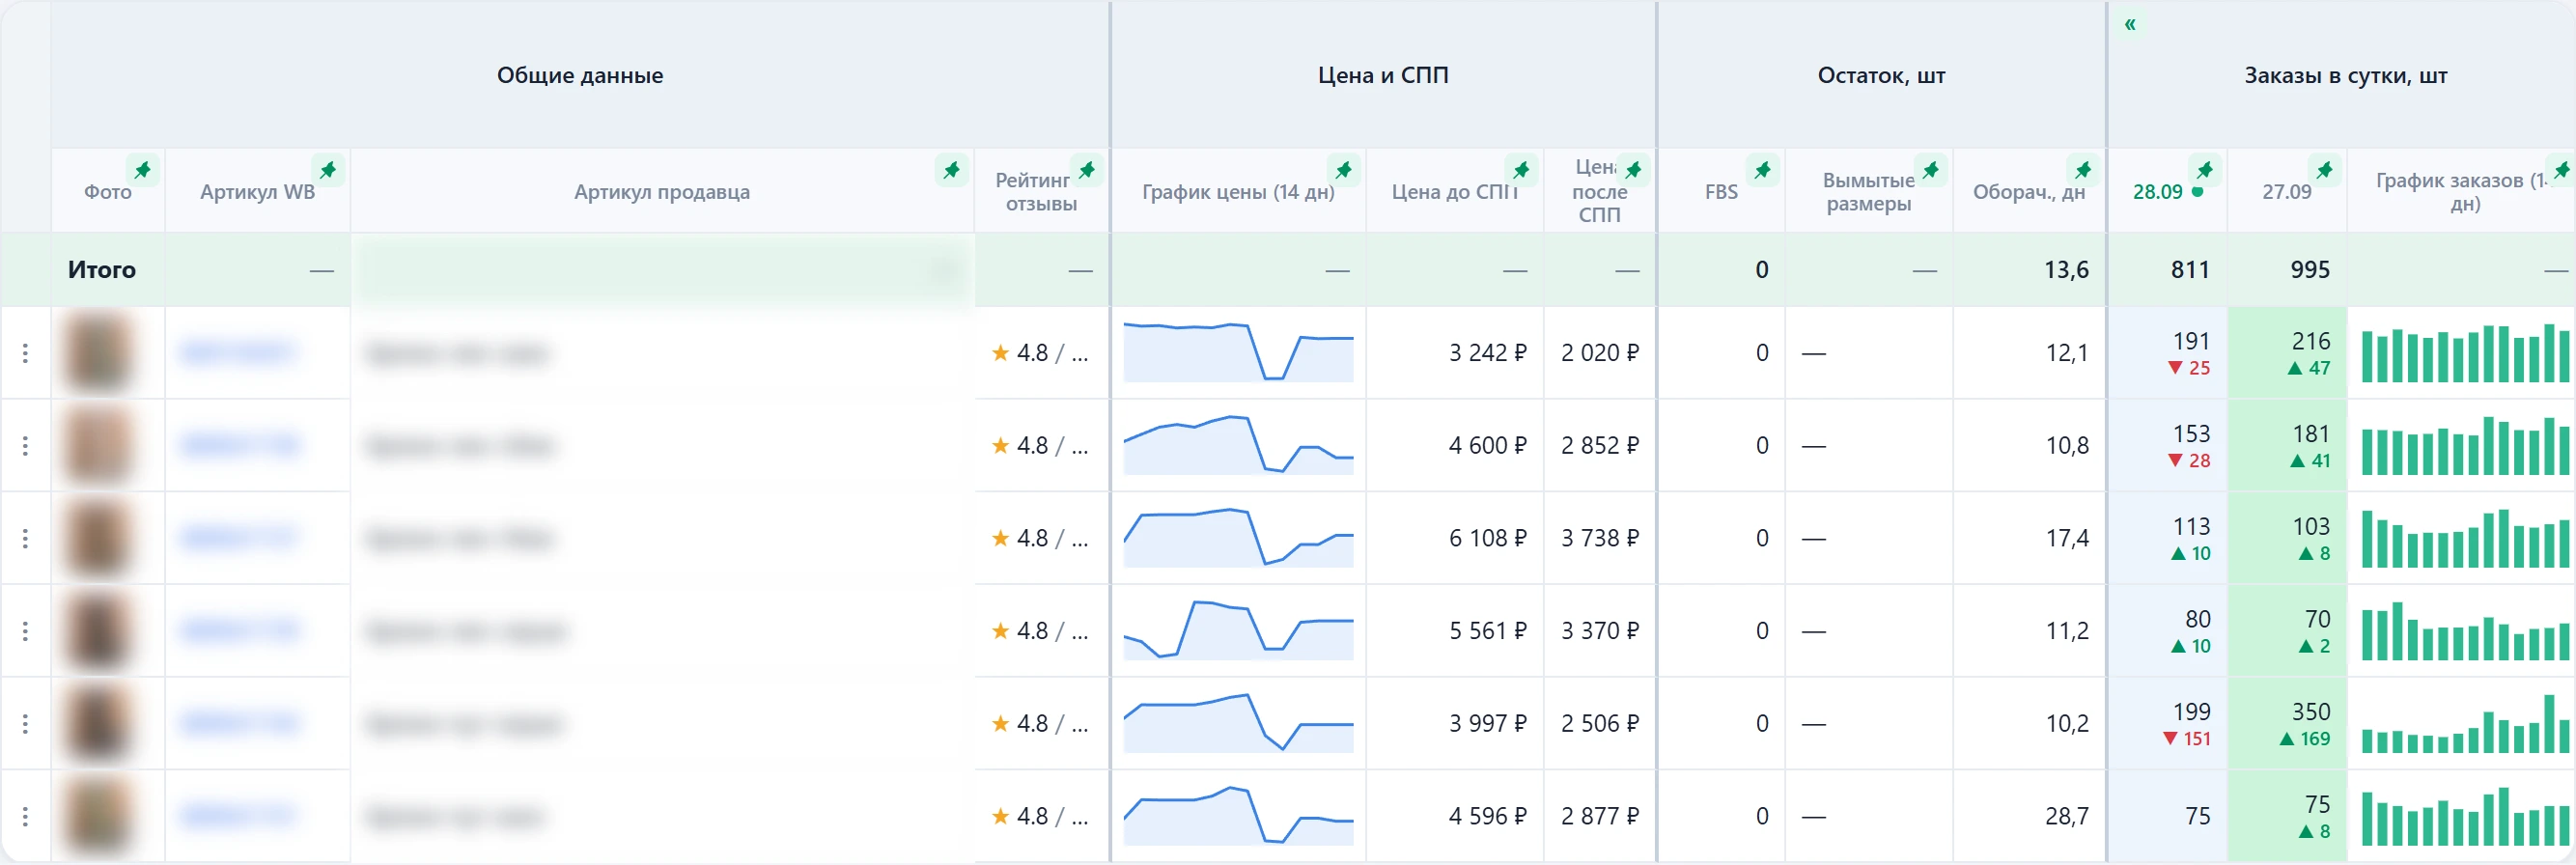Click the price chart in the 5 561 ₽ row
The image size is (2576, 865).
pyautogui.click(x=1238, y=631)
